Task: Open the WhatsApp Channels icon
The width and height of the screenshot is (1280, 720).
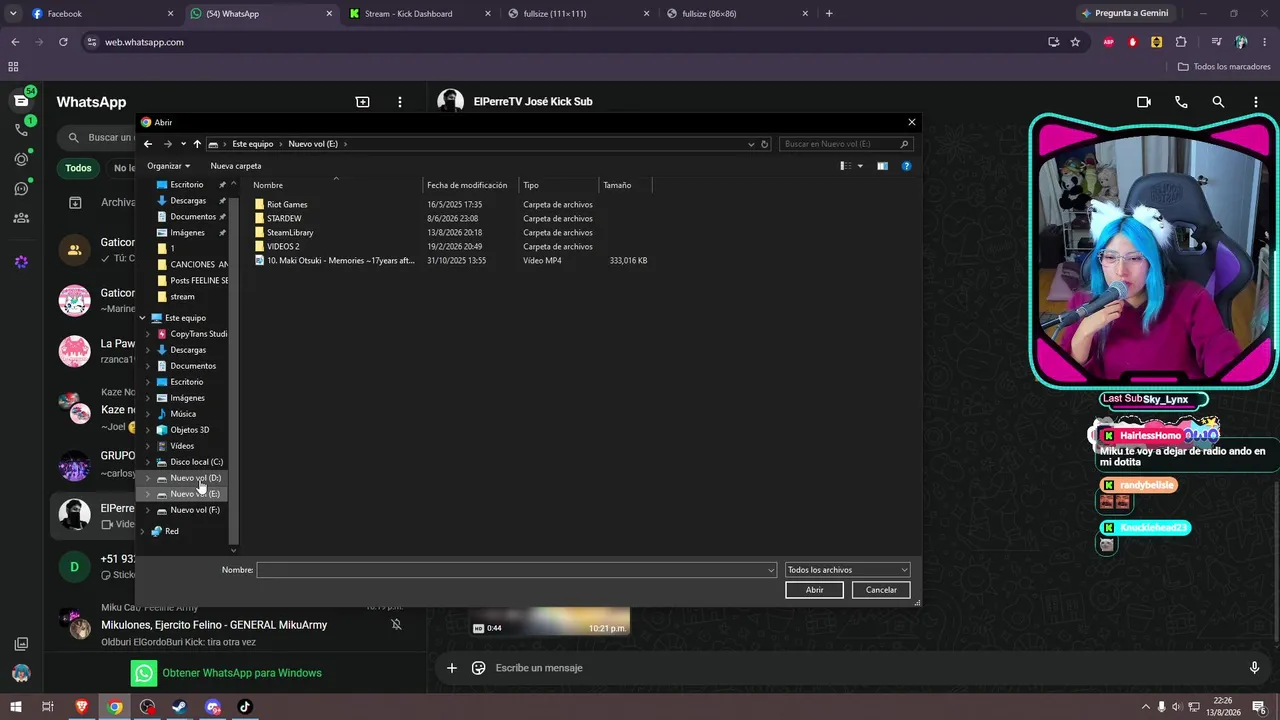Action: coord(21,188)
